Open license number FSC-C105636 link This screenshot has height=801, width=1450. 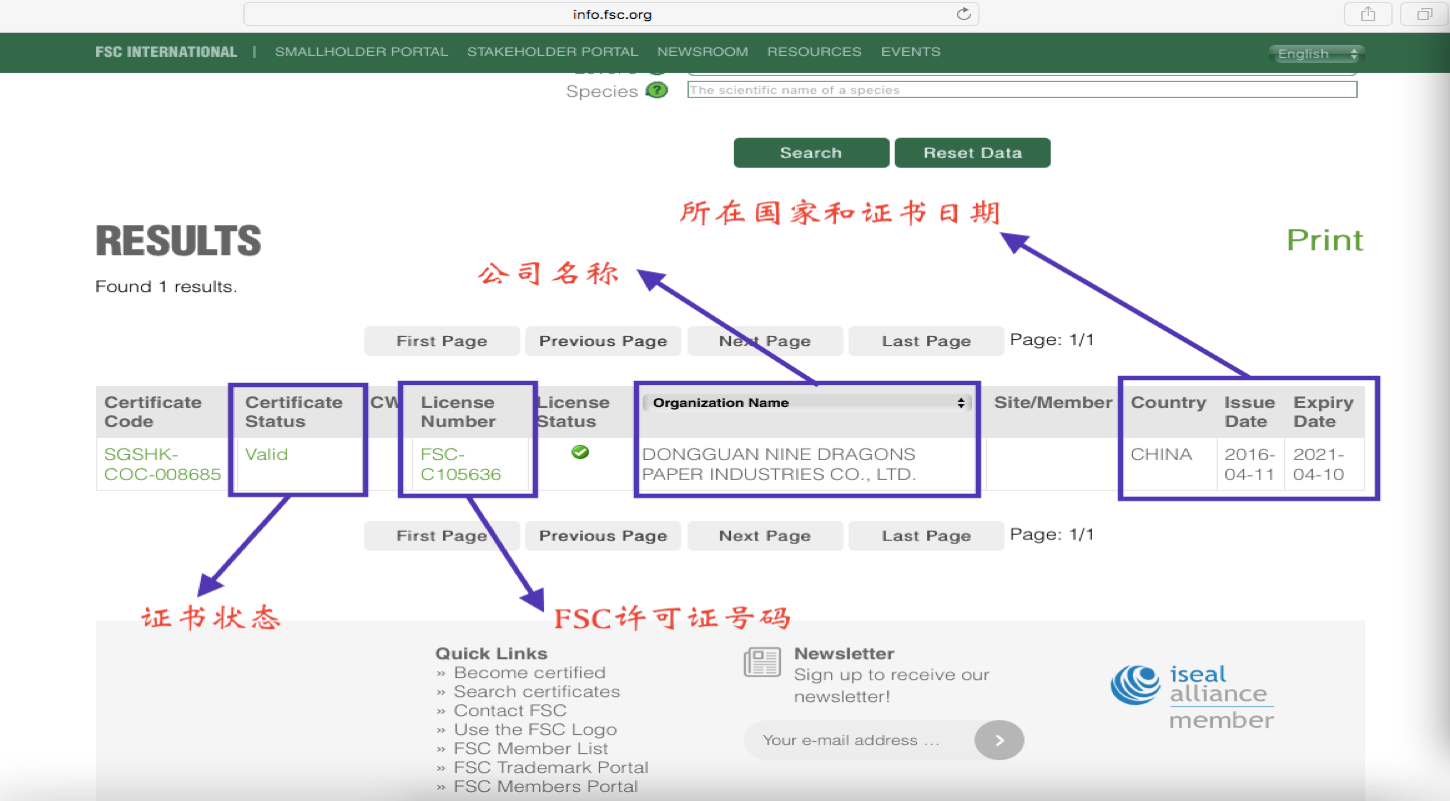(x=461, y=464)
